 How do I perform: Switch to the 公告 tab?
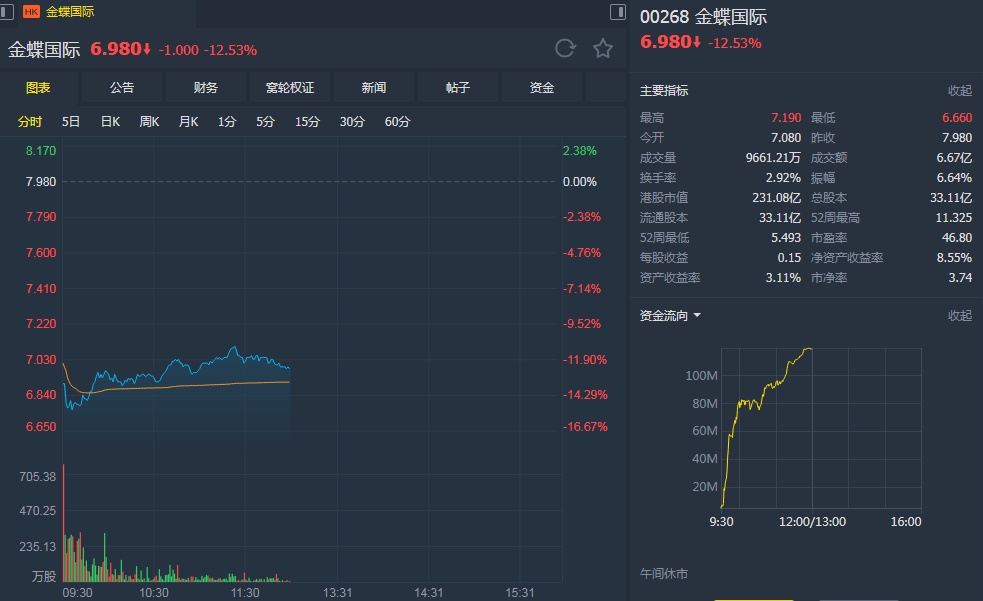[122, 88]
